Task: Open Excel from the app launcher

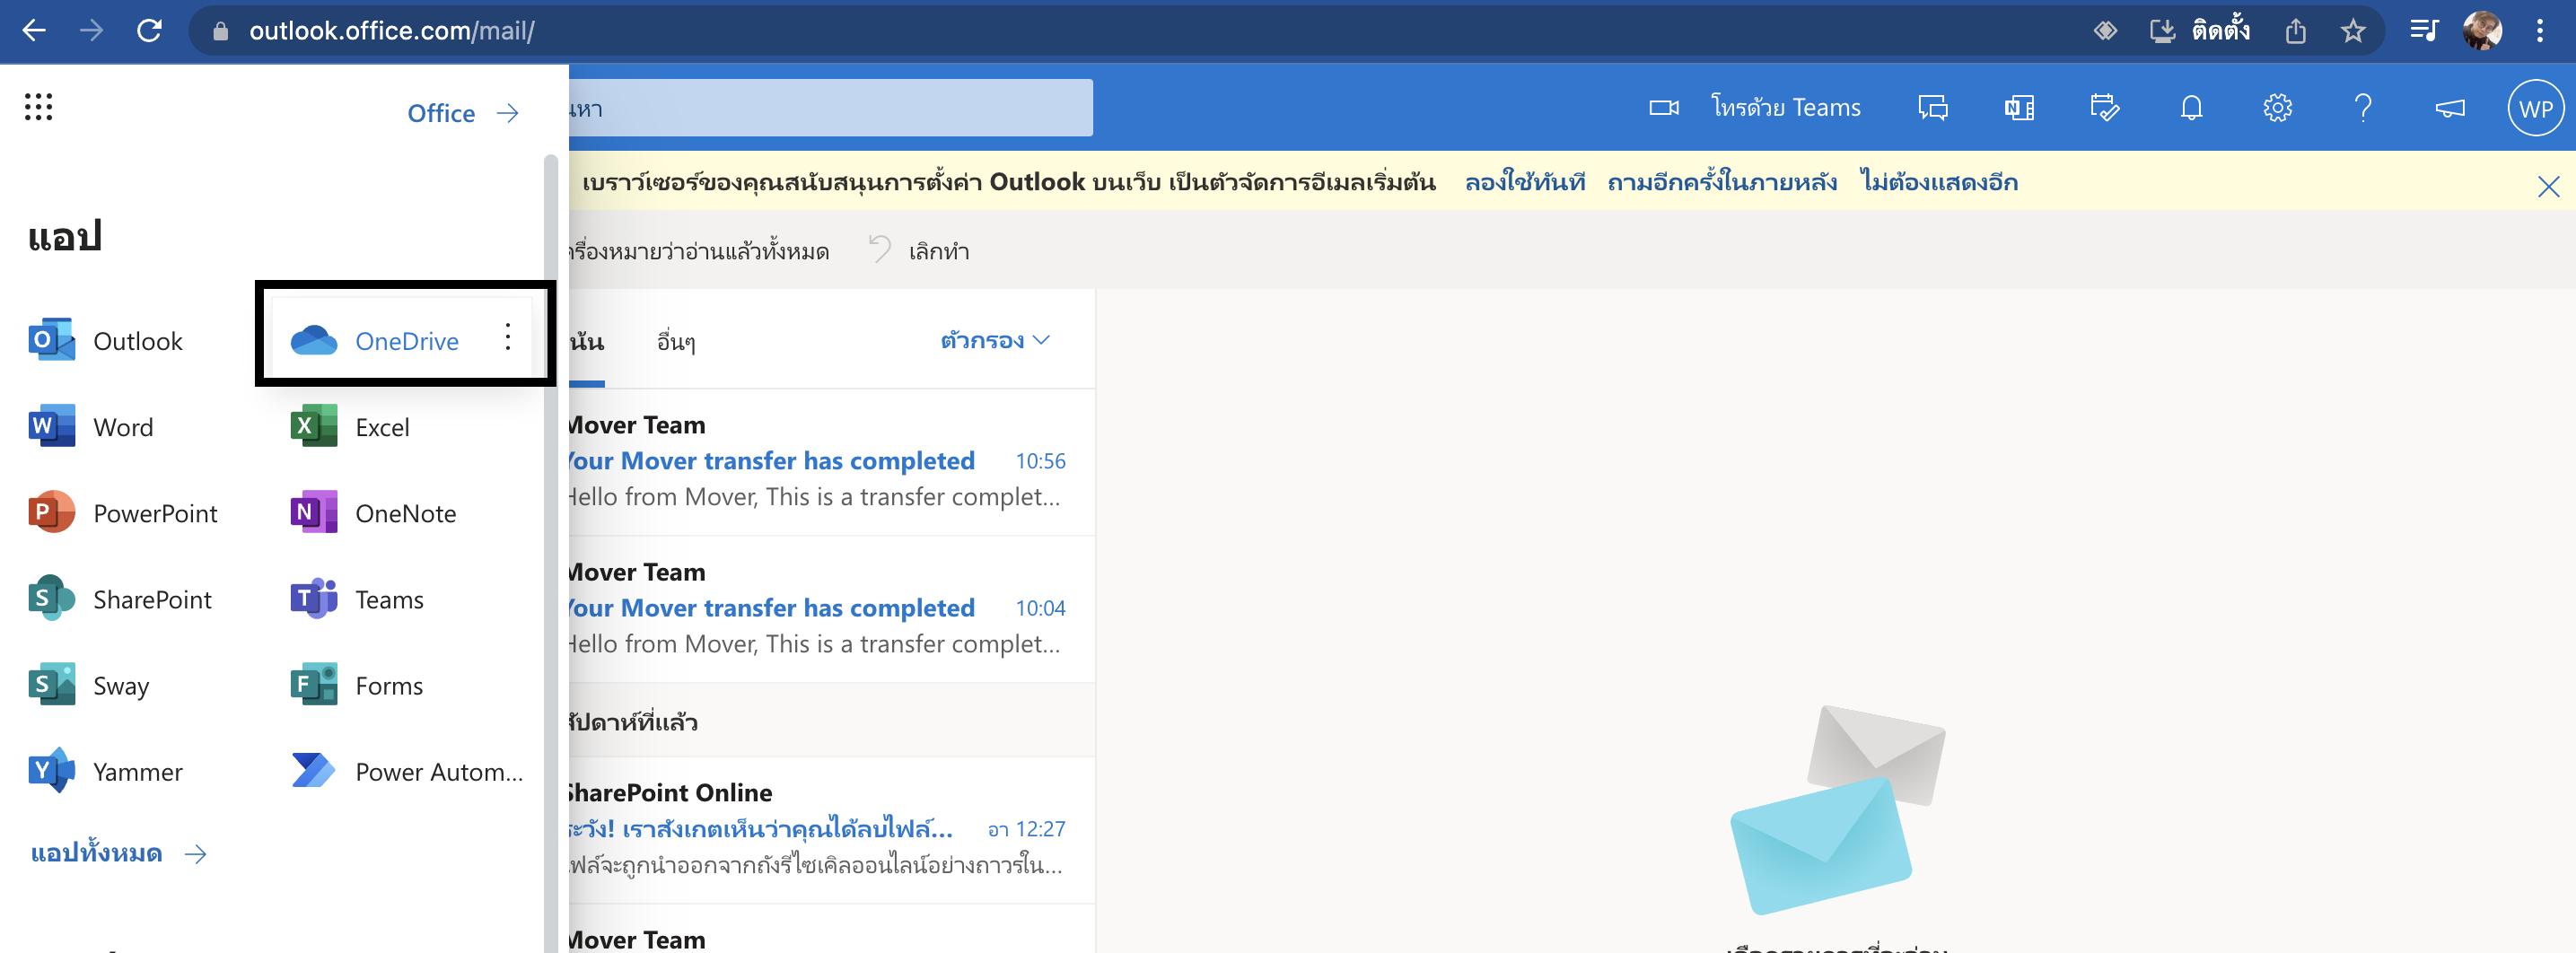Action: (350, 427)
